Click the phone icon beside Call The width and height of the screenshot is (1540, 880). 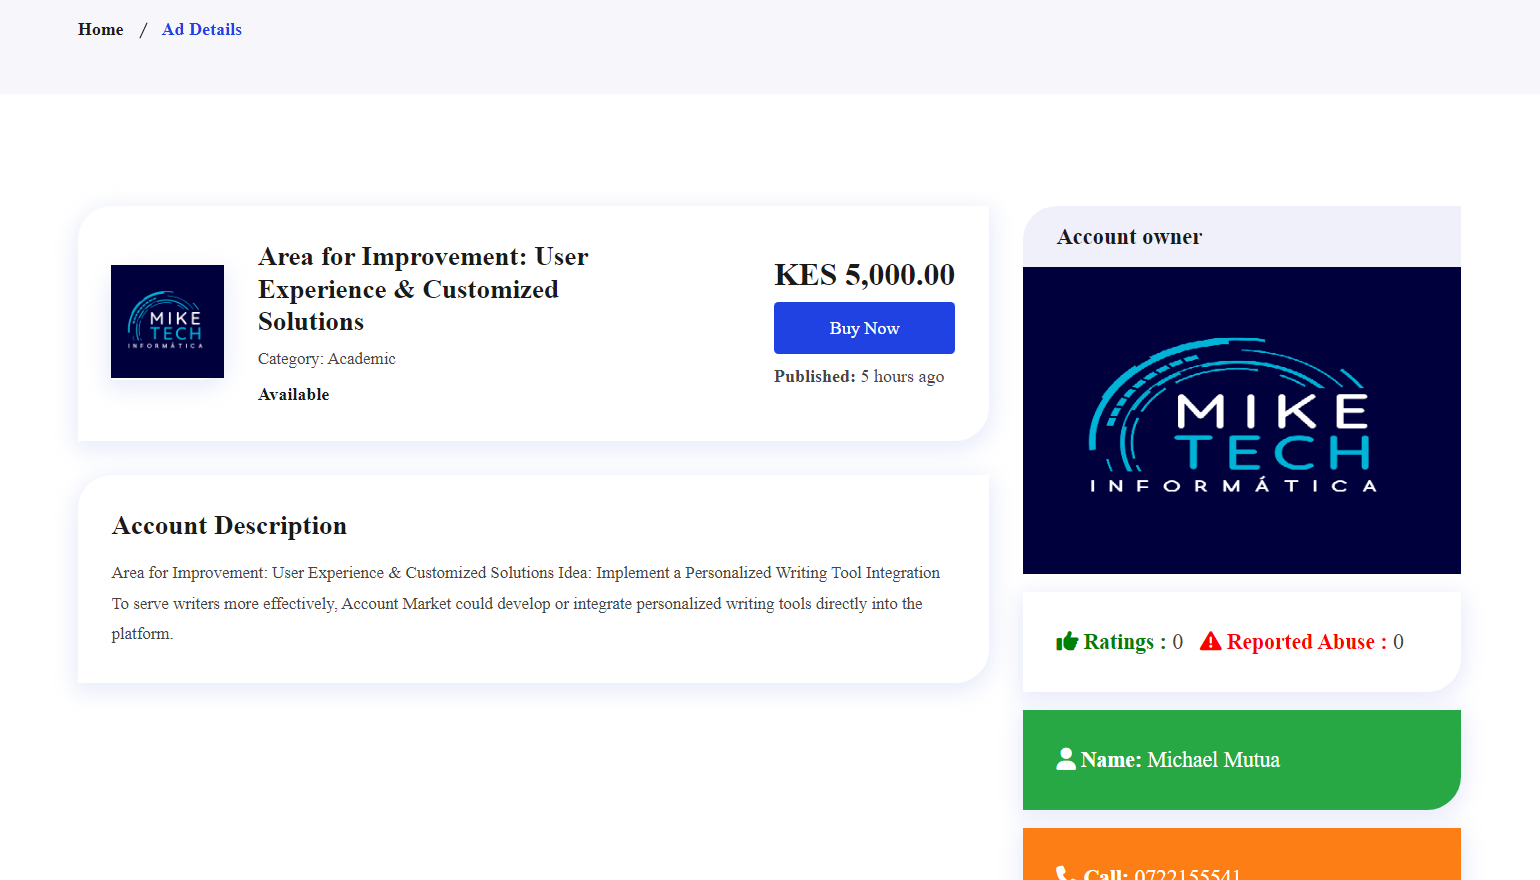(x=1066, y=875)
